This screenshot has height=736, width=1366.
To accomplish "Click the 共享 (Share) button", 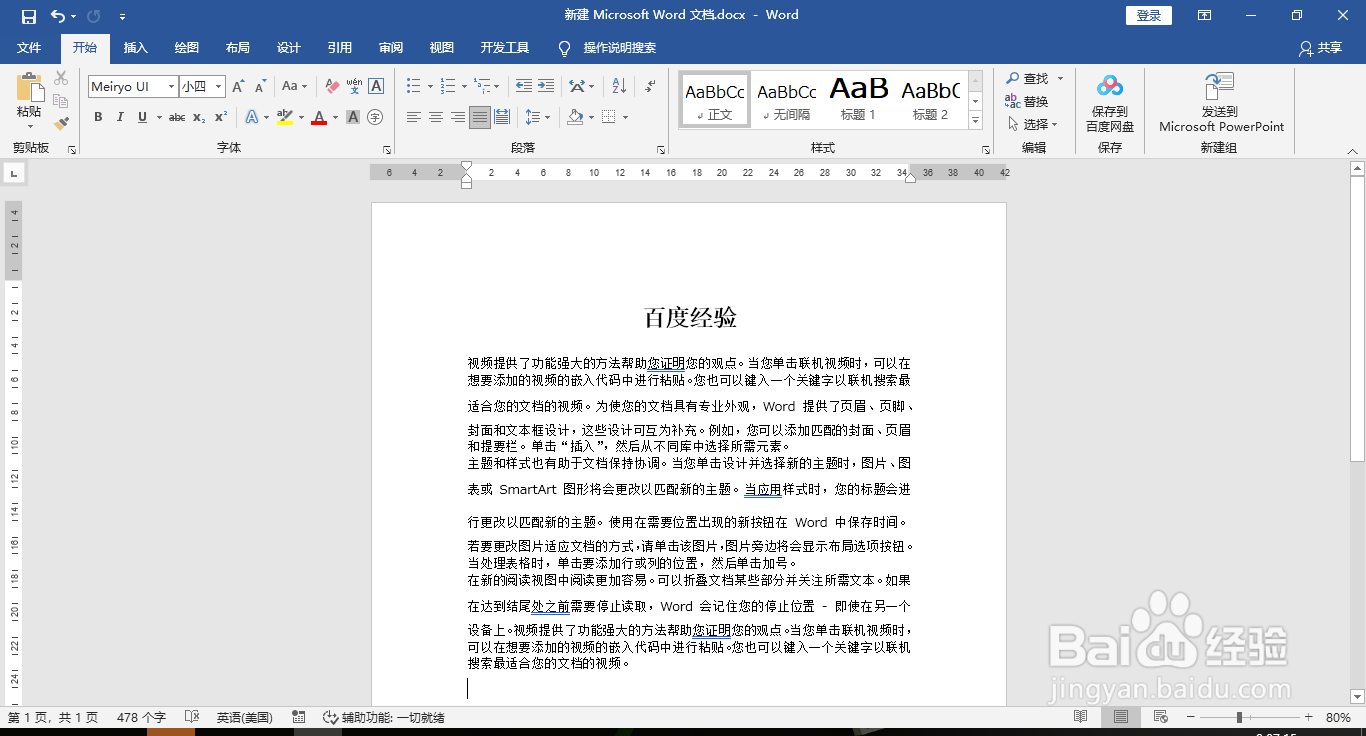I will click(x=1320, y=48).
